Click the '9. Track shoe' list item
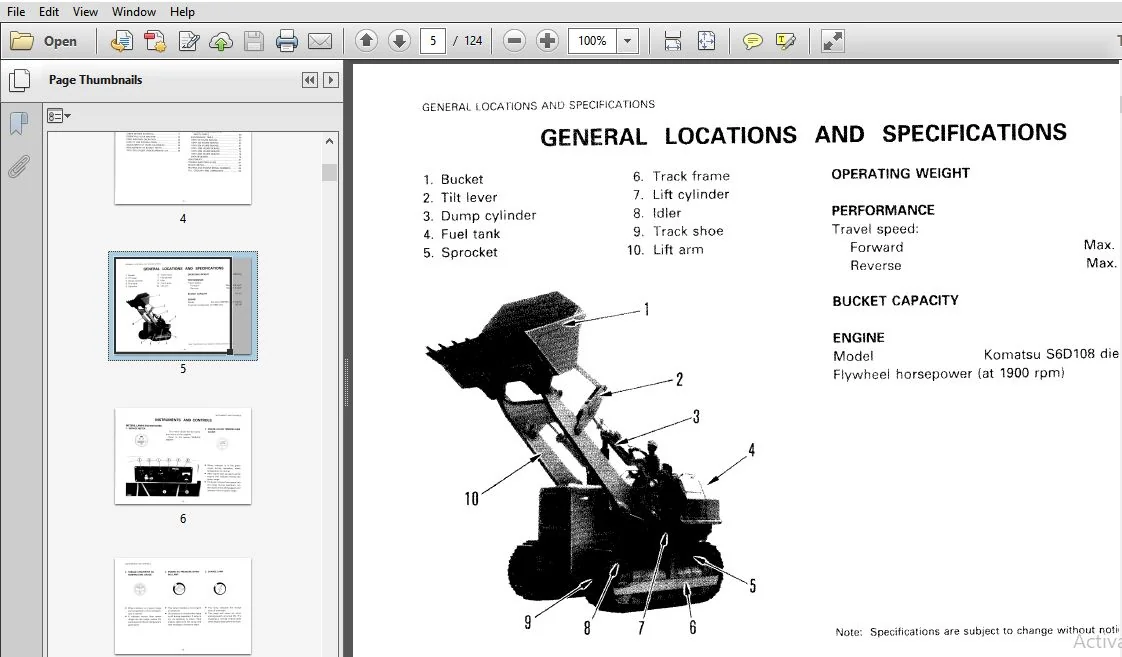The height and width of the screenshot is (657, 1122). [x=678, y=231]
